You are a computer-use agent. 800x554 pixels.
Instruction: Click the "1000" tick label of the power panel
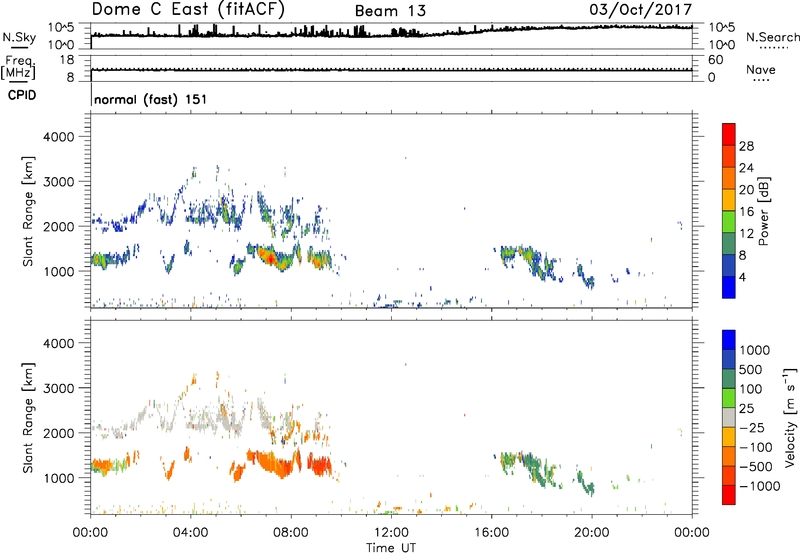tap(58, 271)
